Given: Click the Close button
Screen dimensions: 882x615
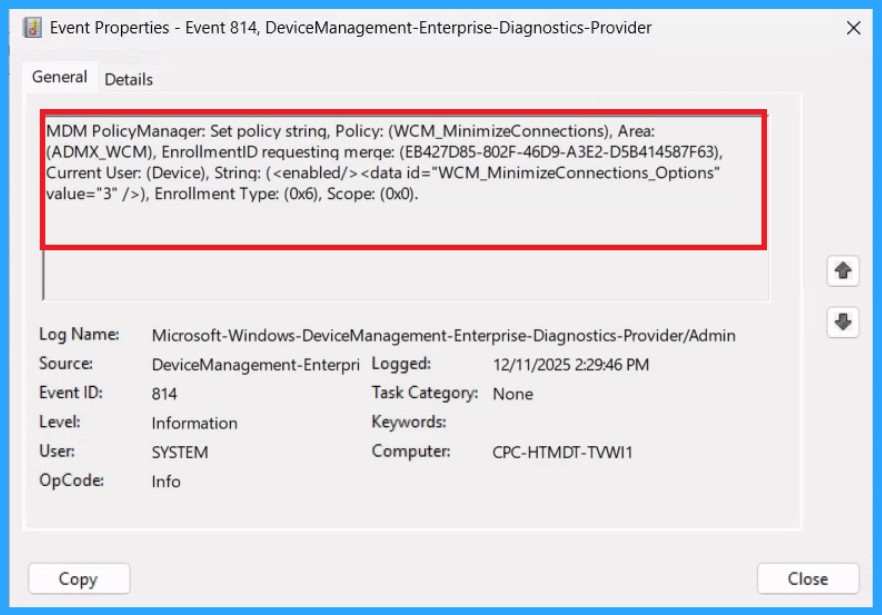Looking at the screenshot, I should 807,578.
